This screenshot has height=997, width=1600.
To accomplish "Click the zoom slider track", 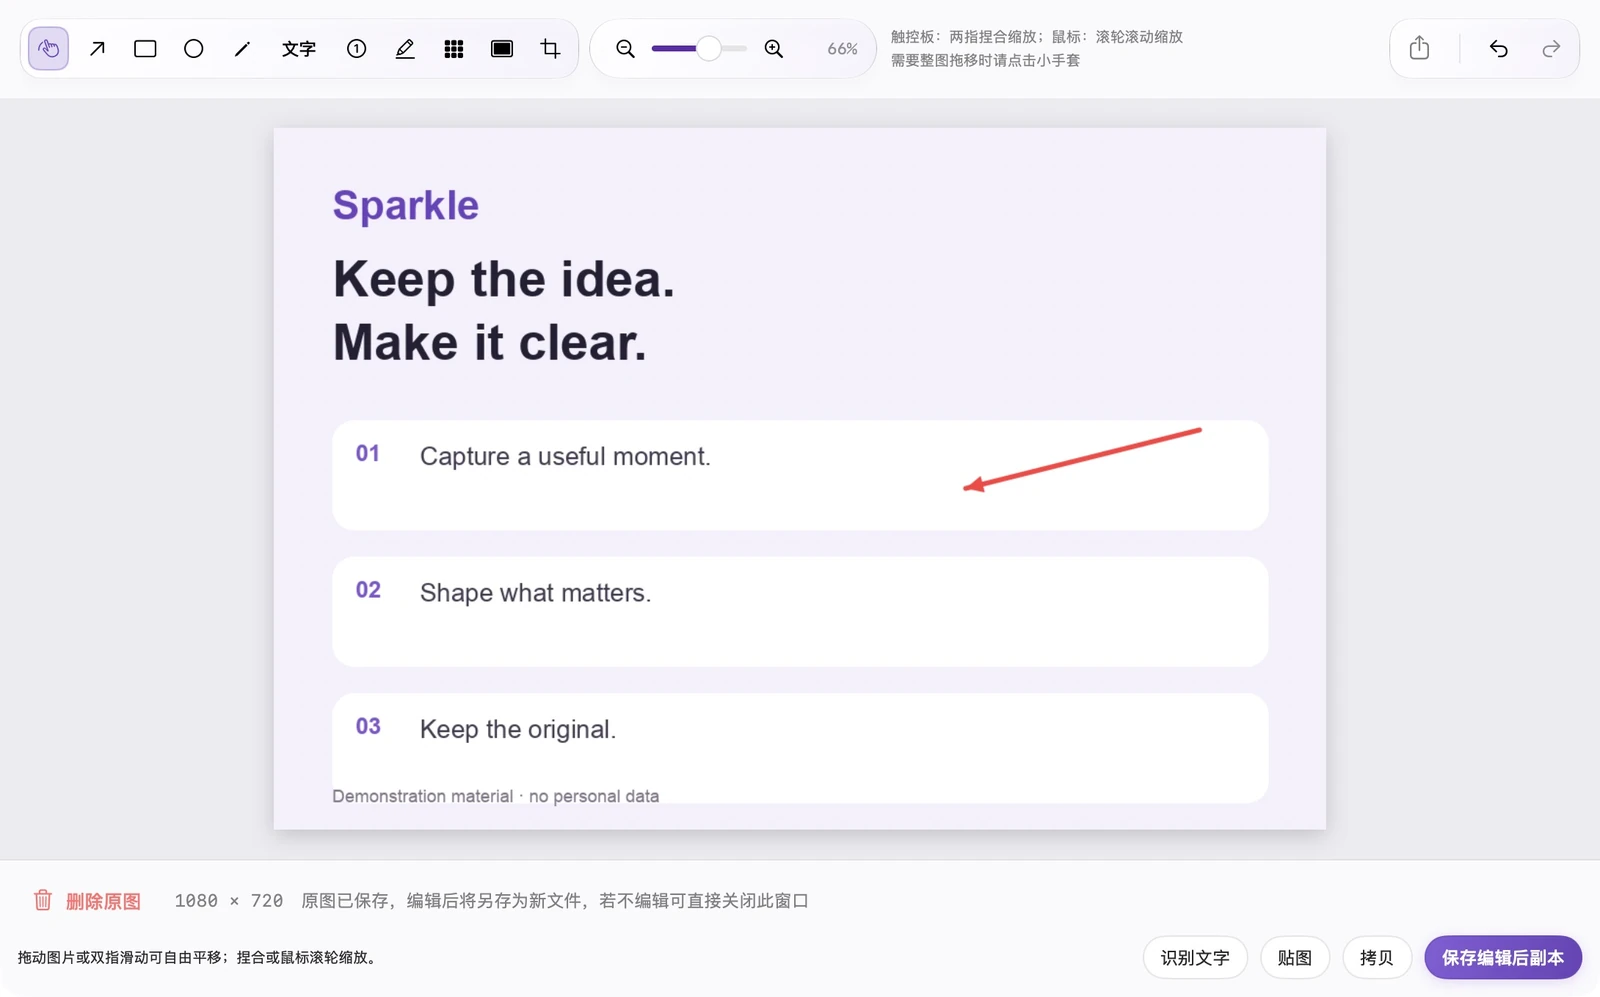I will pos(699,49).
